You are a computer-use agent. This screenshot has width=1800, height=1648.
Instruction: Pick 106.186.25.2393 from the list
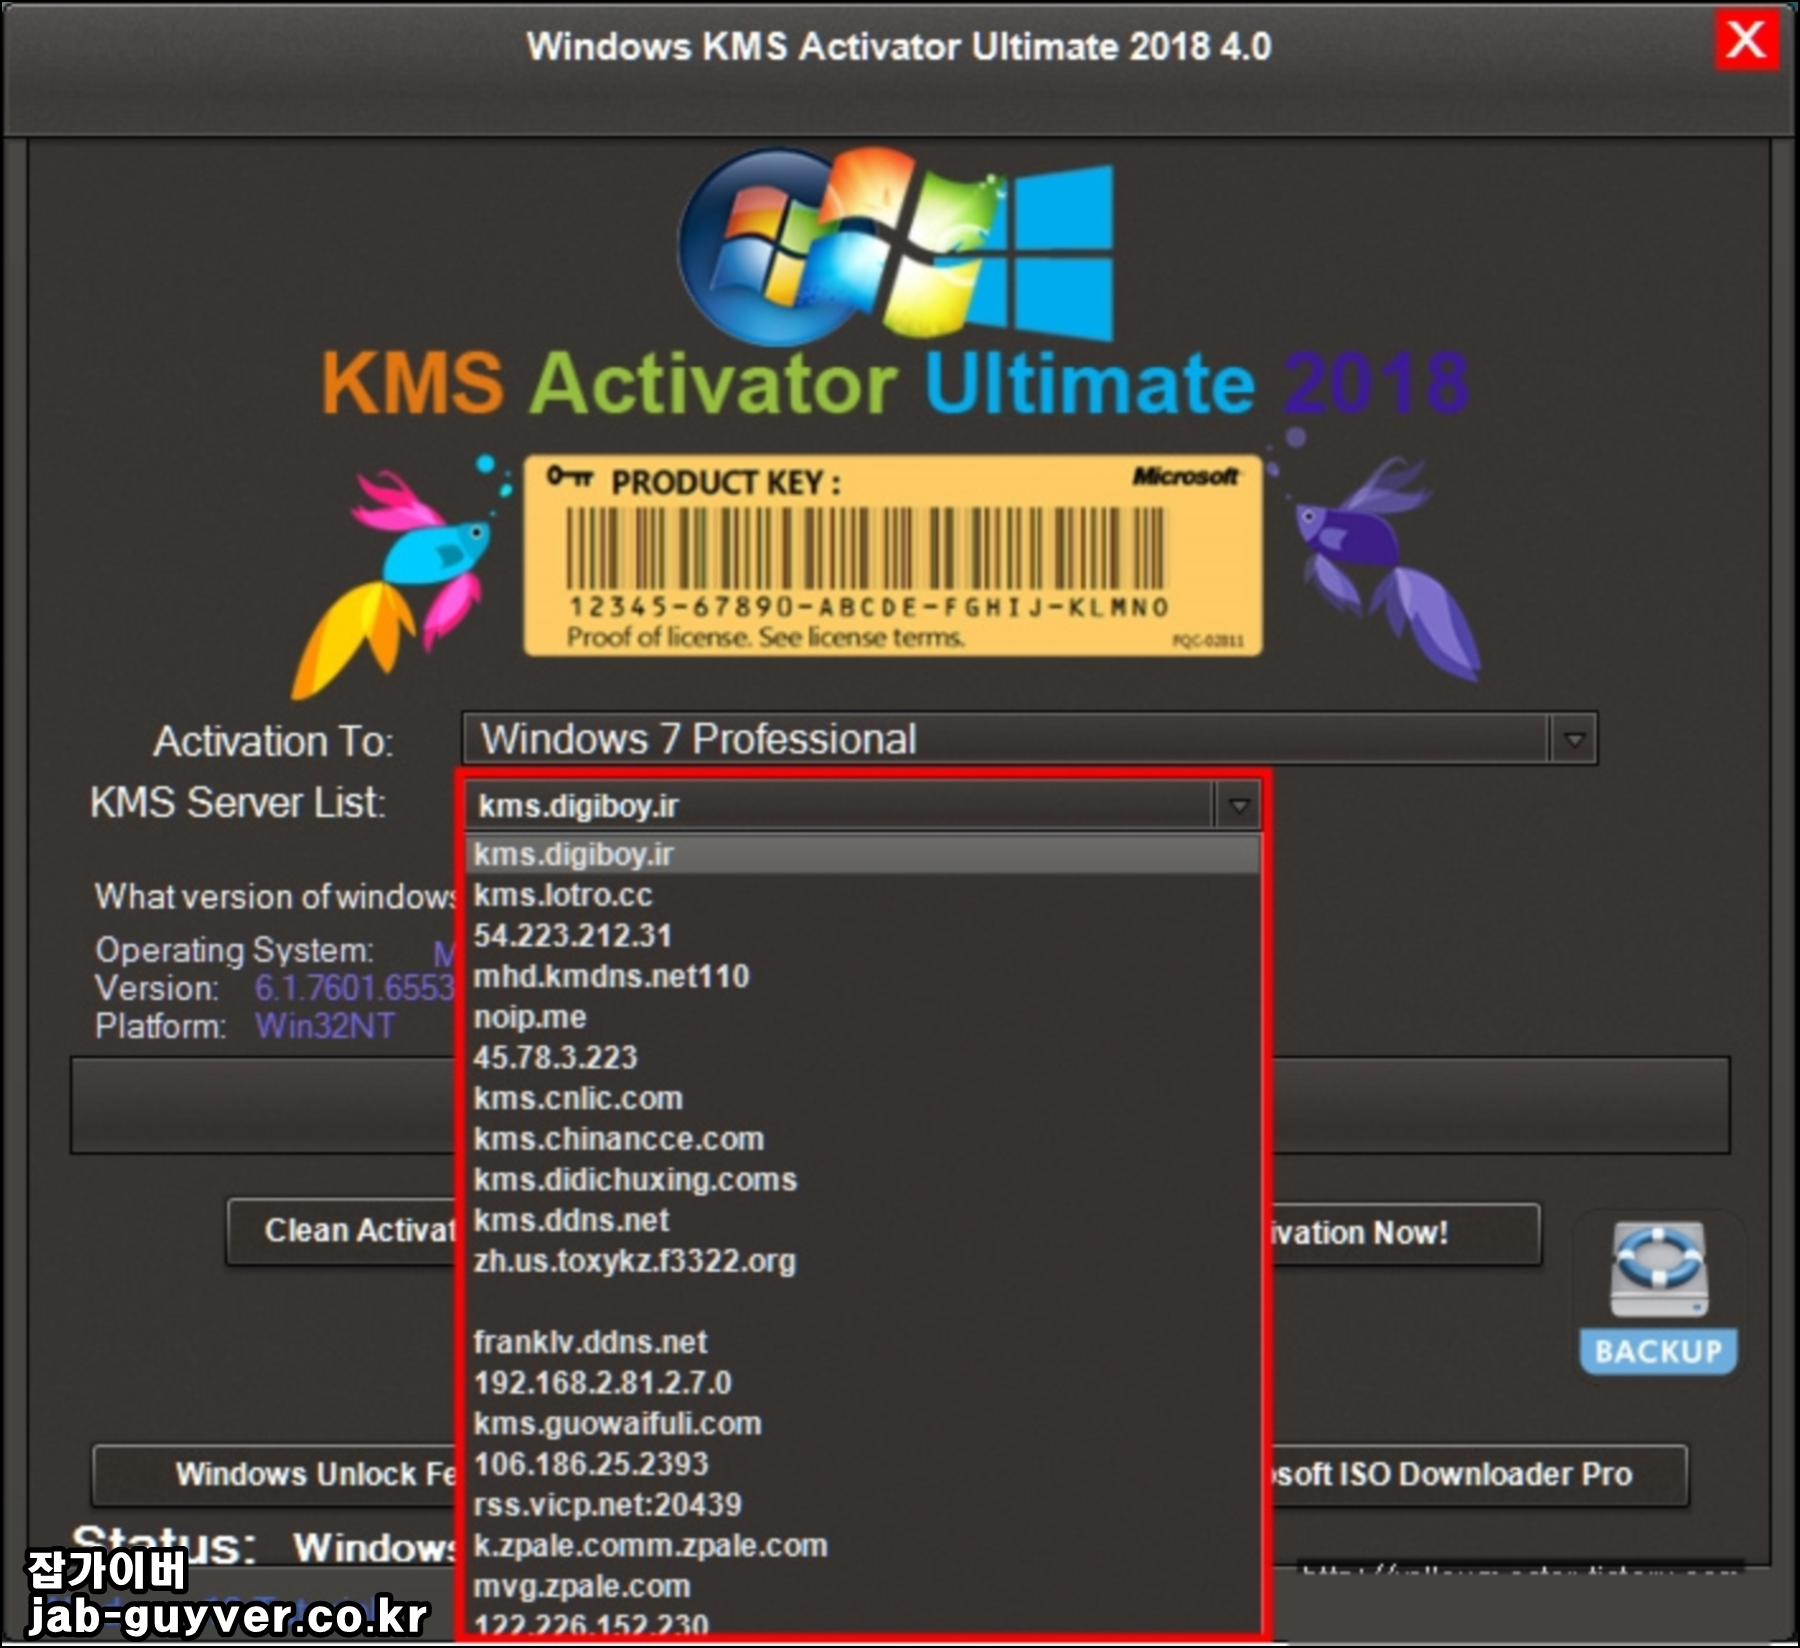pyautogui.click(x=862, y=1465)
